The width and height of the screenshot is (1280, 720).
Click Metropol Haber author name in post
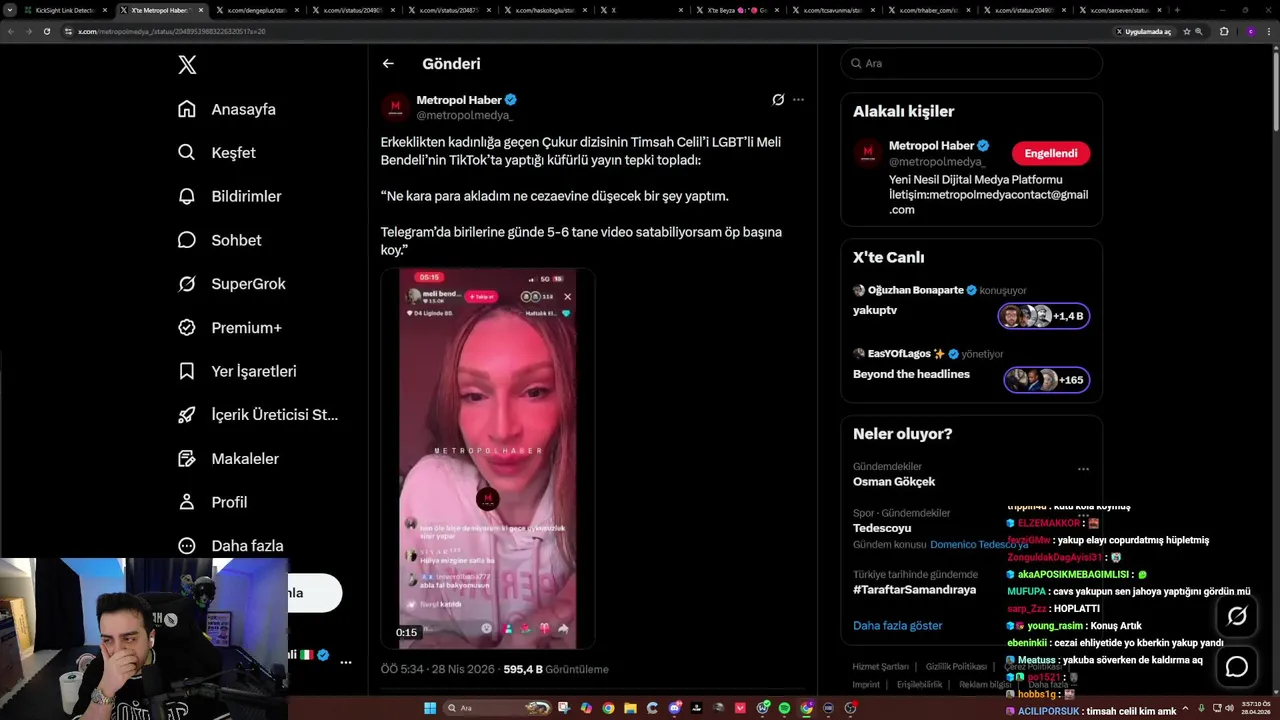pos(459,100)
